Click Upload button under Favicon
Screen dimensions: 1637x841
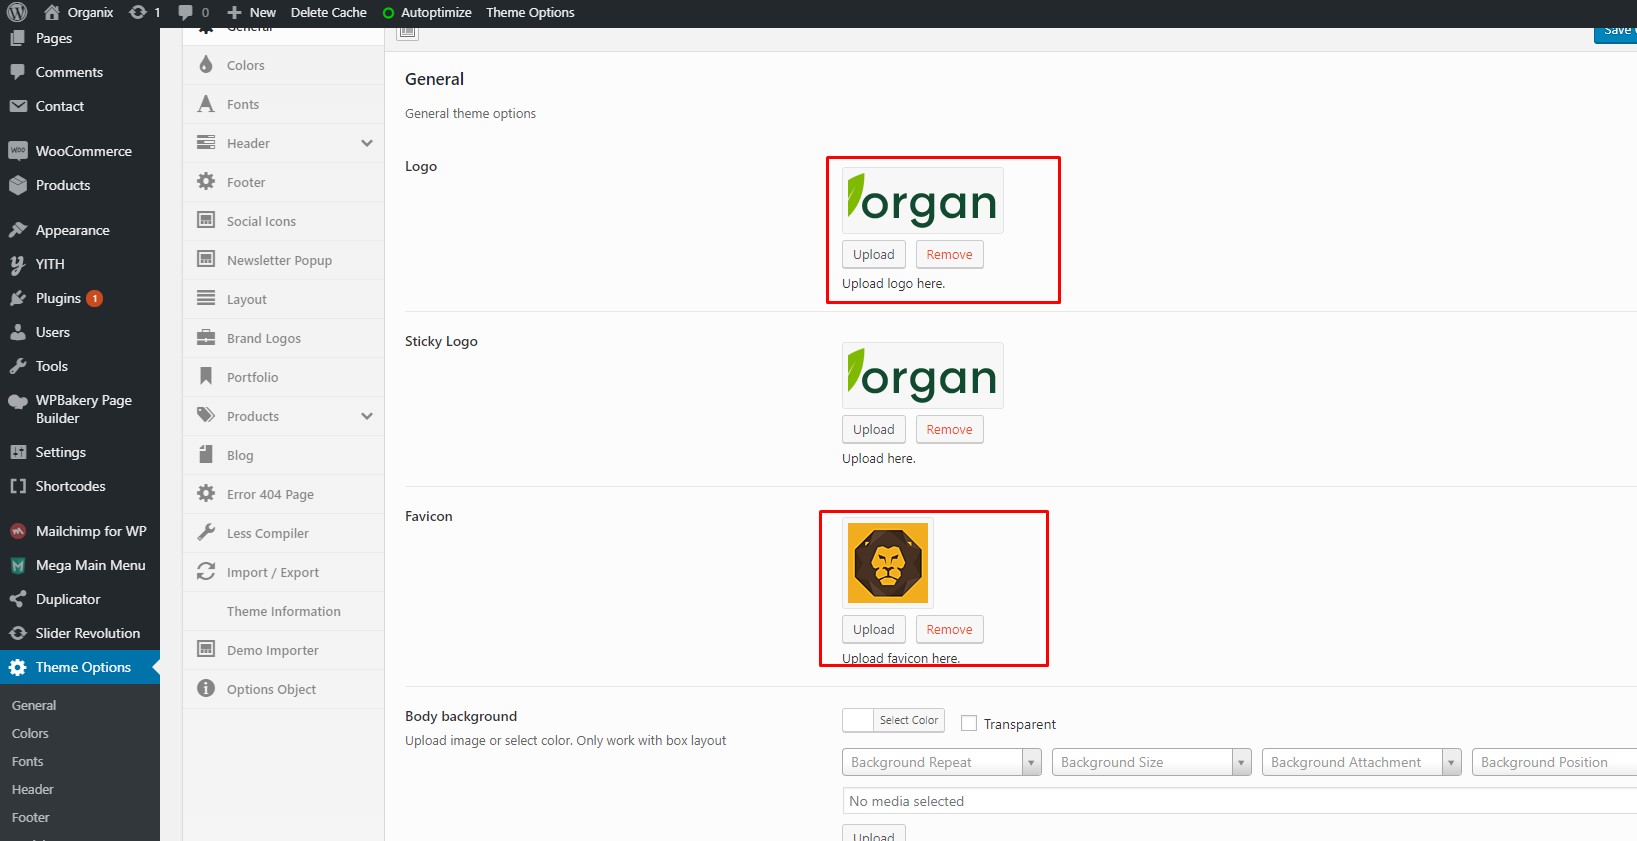coord(874,629)
